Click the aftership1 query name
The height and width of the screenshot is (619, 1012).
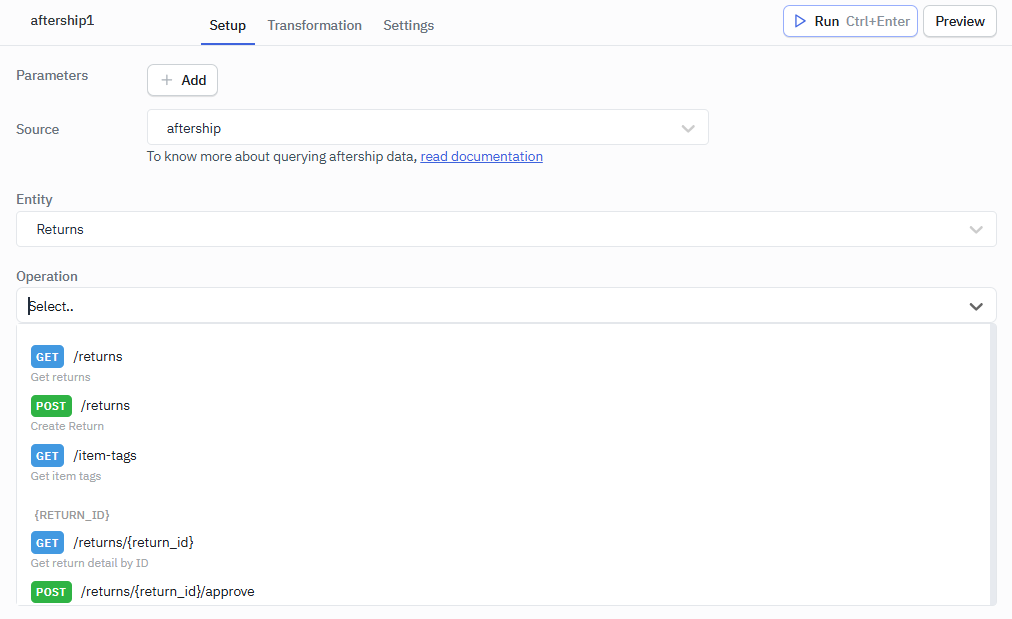click(62, 21)
